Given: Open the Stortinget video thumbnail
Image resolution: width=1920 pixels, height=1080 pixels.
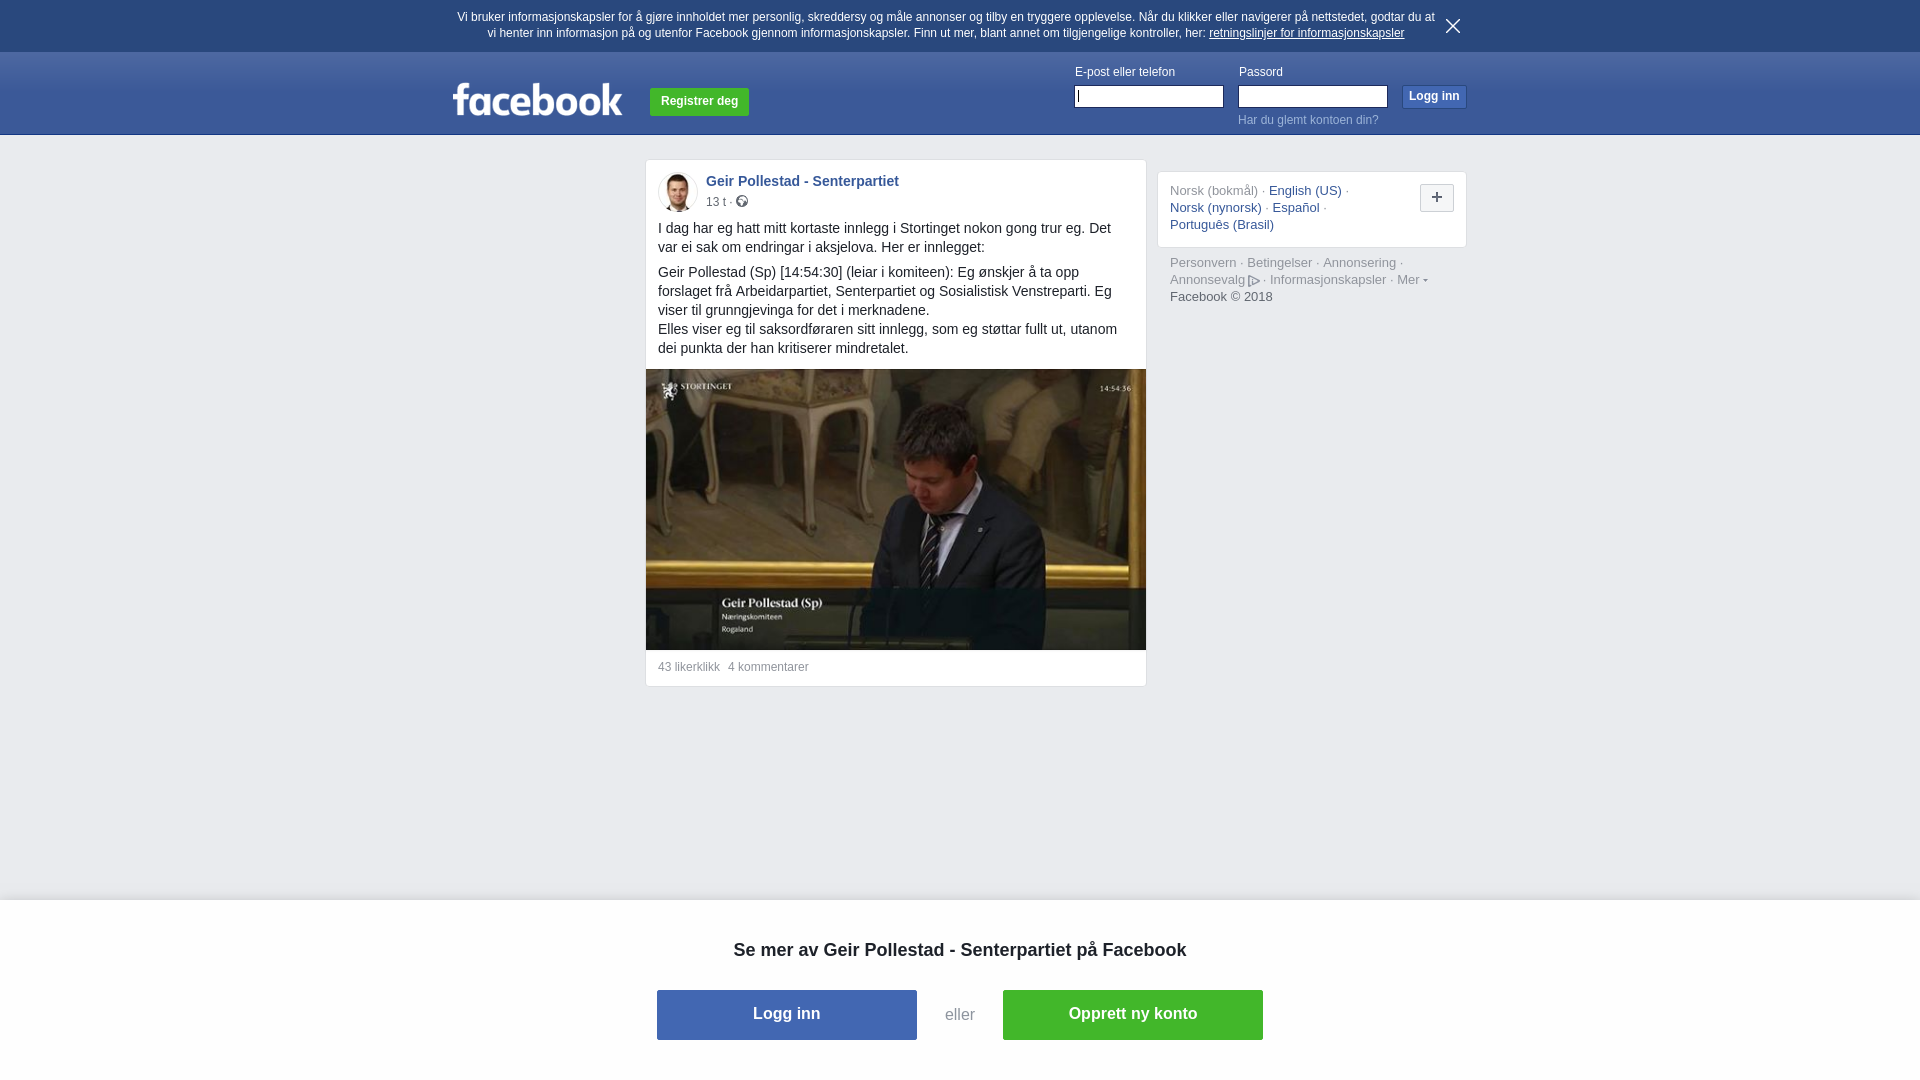Looking at the screenshot, I should coord(896,509).
